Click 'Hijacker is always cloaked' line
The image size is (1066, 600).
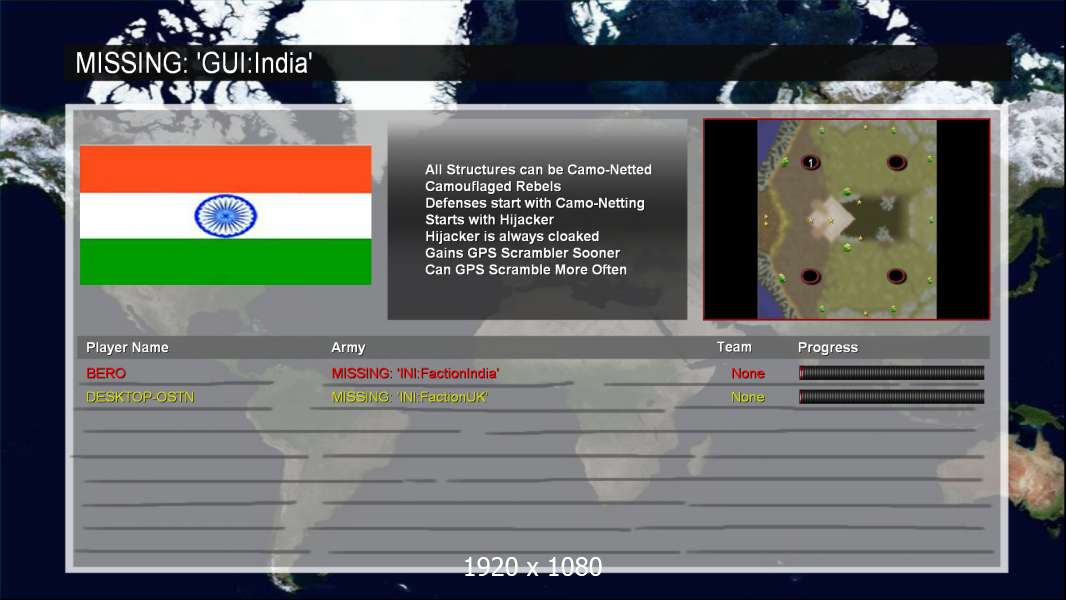tap(512, 236)
